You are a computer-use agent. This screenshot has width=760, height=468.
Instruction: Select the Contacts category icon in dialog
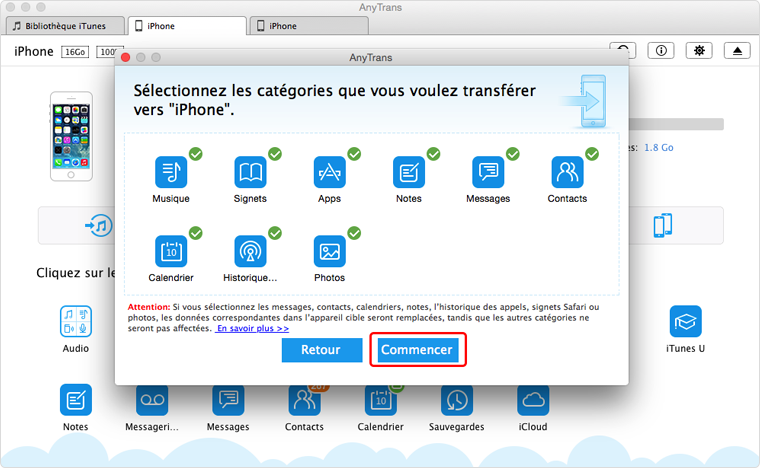click(x=567, y=172)
